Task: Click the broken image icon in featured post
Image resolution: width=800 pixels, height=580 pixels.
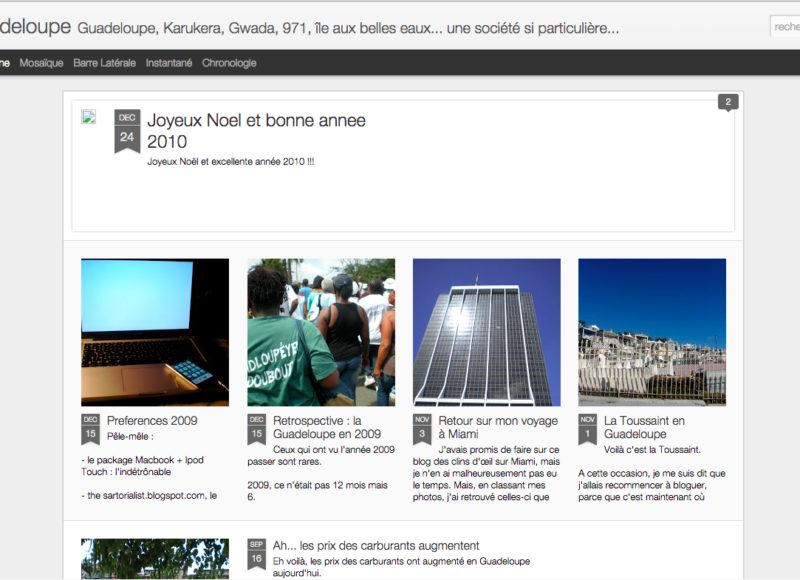Action: point(88,117)
